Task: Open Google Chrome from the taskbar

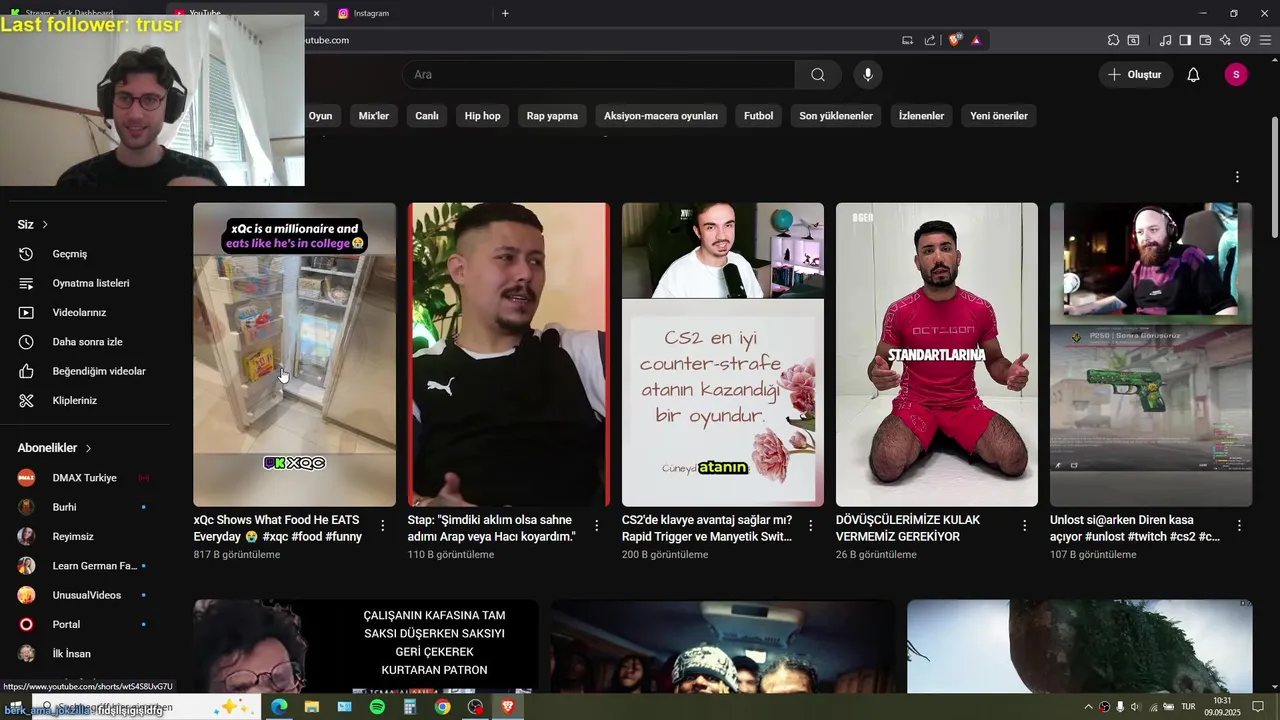Action: click(x=442, y=706)
